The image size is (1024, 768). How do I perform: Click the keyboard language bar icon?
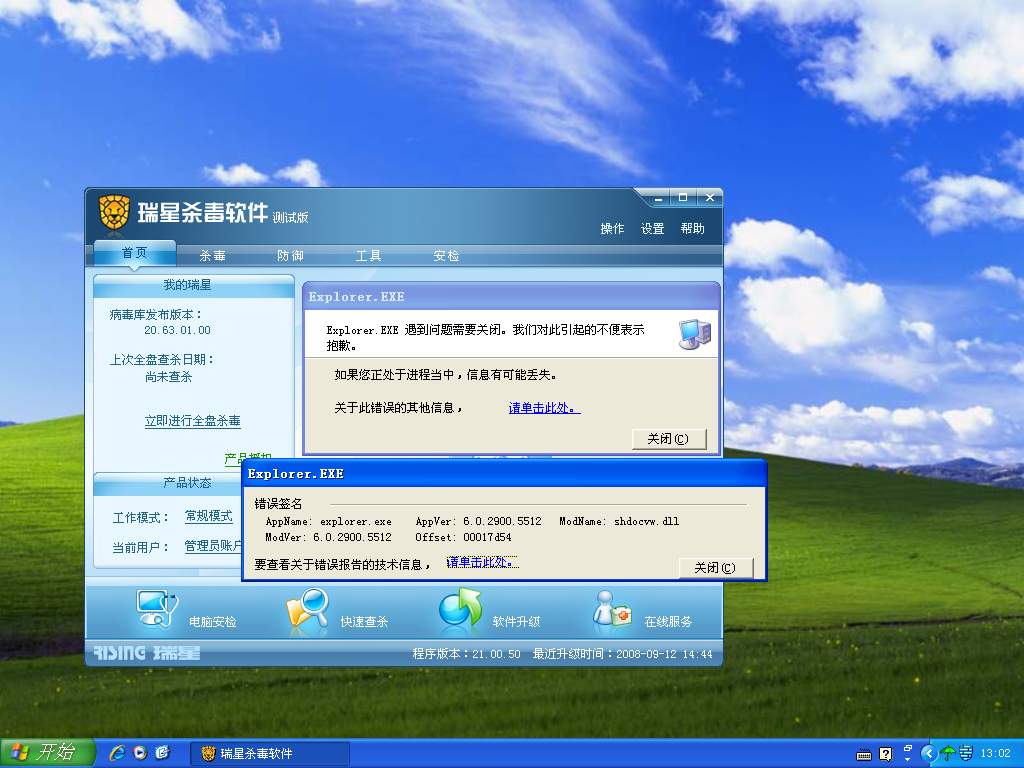point(864,756)
